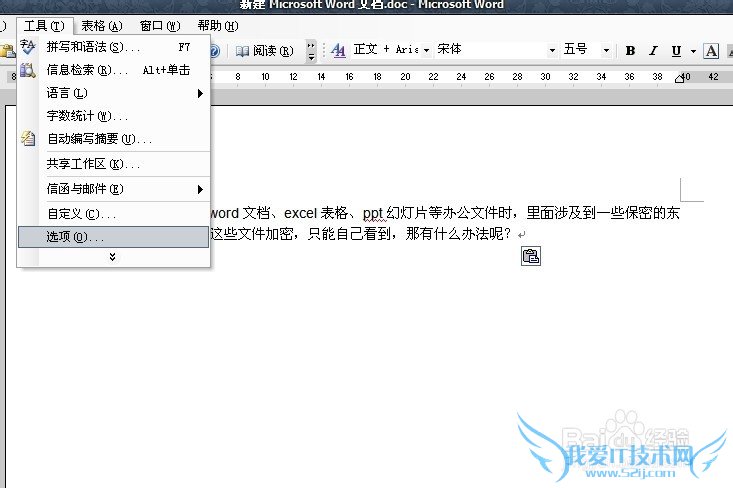
Task: Click the AutoSummarize icon beside 自动编写摘要
Action: pyautogui.click(x=28, y=138)
